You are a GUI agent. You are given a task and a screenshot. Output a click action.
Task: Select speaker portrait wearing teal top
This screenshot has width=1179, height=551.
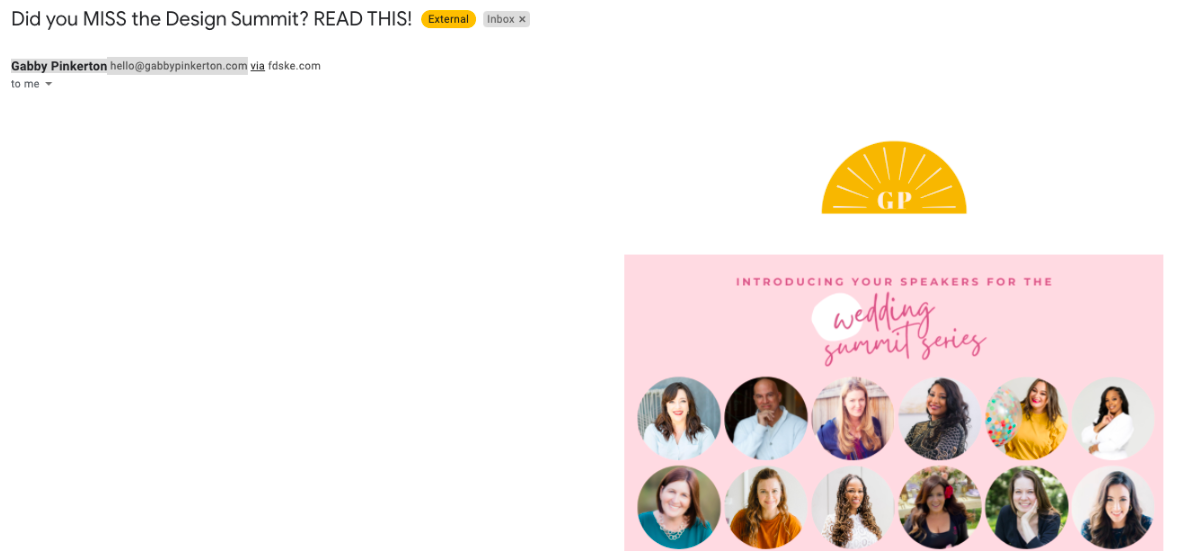click(x=679, y=507)
